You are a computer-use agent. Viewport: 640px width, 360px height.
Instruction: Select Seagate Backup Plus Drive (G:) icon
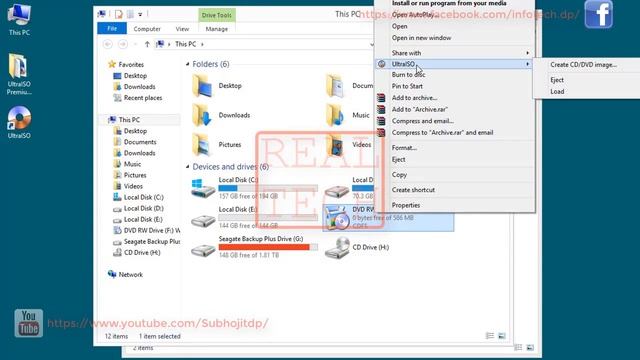click(203, 250)
